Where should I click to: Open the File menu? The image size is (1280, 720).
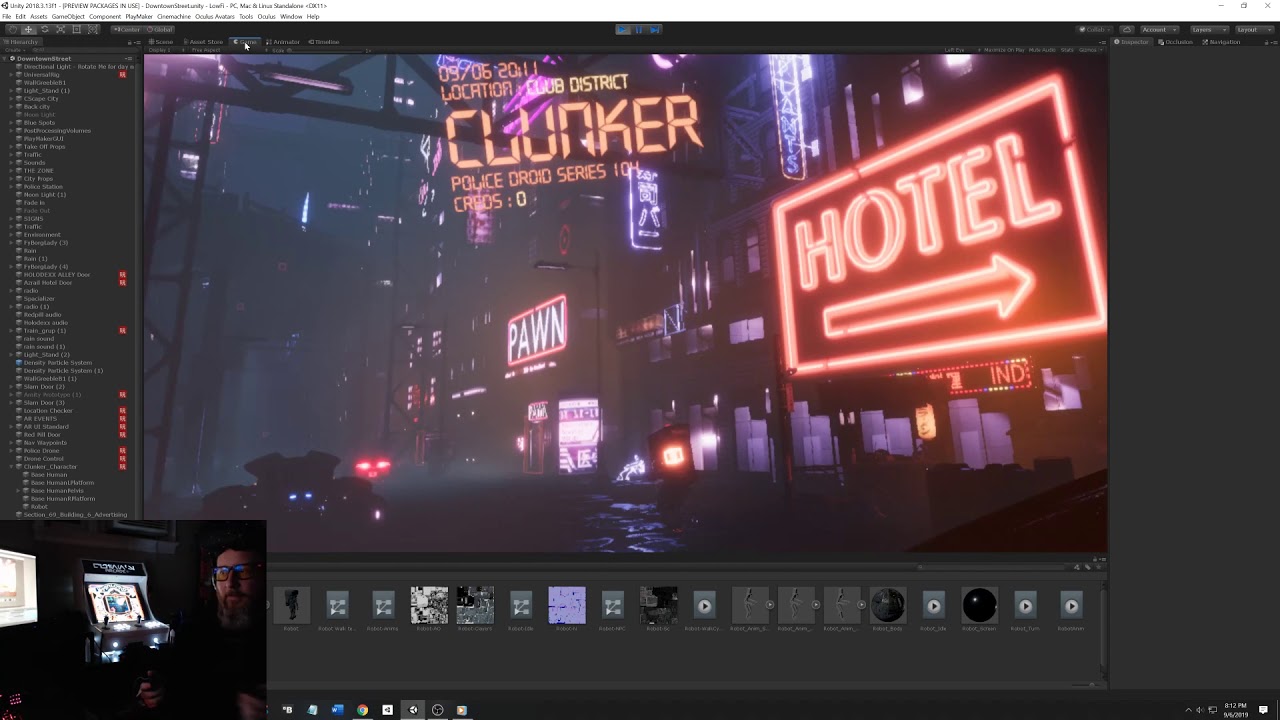pos(7,17)
